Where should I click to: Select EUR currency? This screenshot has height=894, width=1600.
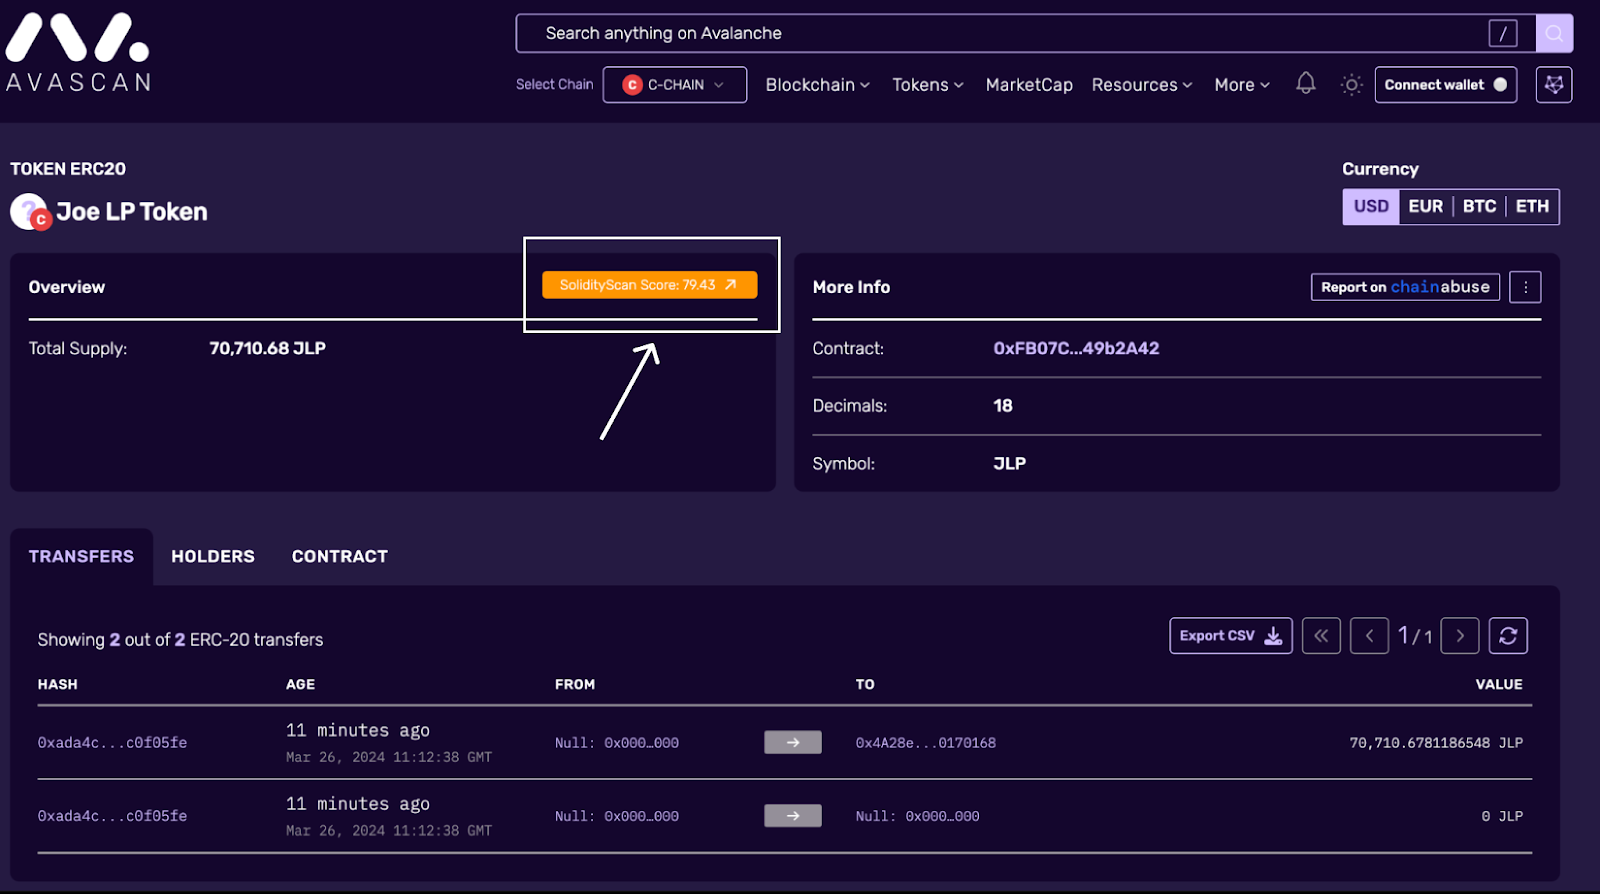pyautogui.click(x=1425, y=207)
